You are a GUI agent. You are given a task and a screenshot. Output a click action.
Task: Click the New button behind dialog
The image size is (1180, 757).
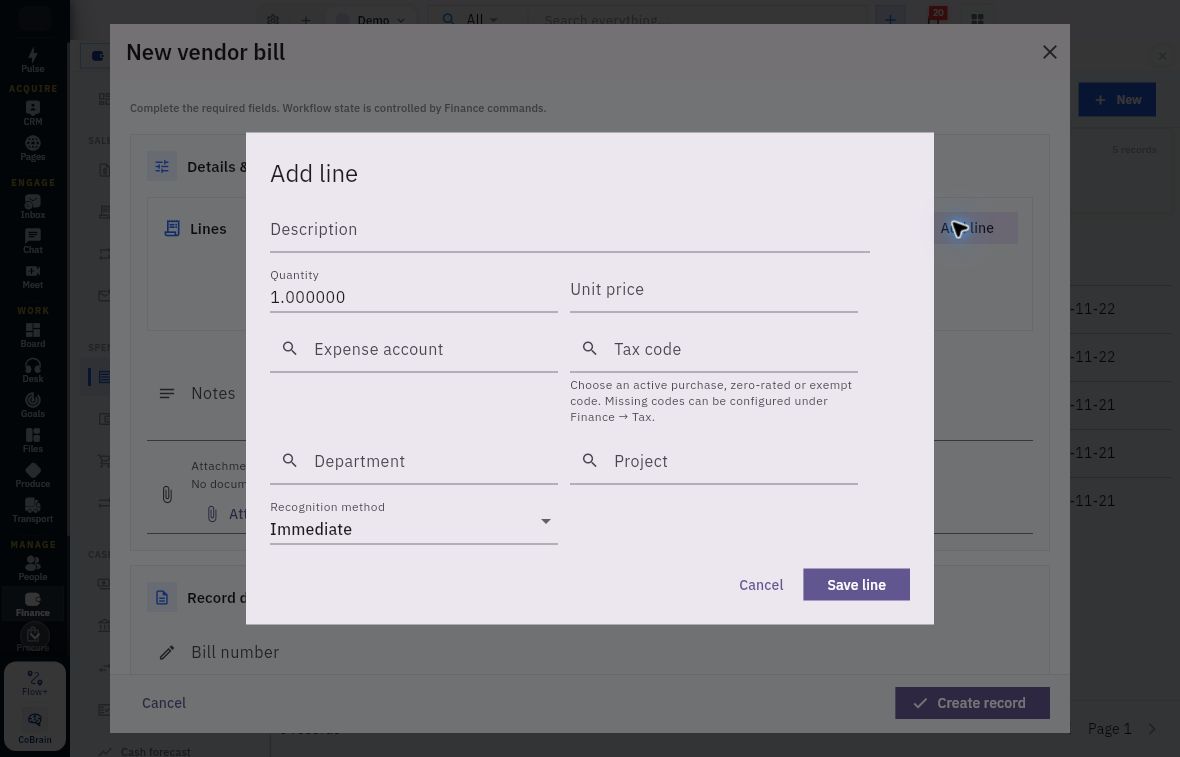click(1117, 99)
